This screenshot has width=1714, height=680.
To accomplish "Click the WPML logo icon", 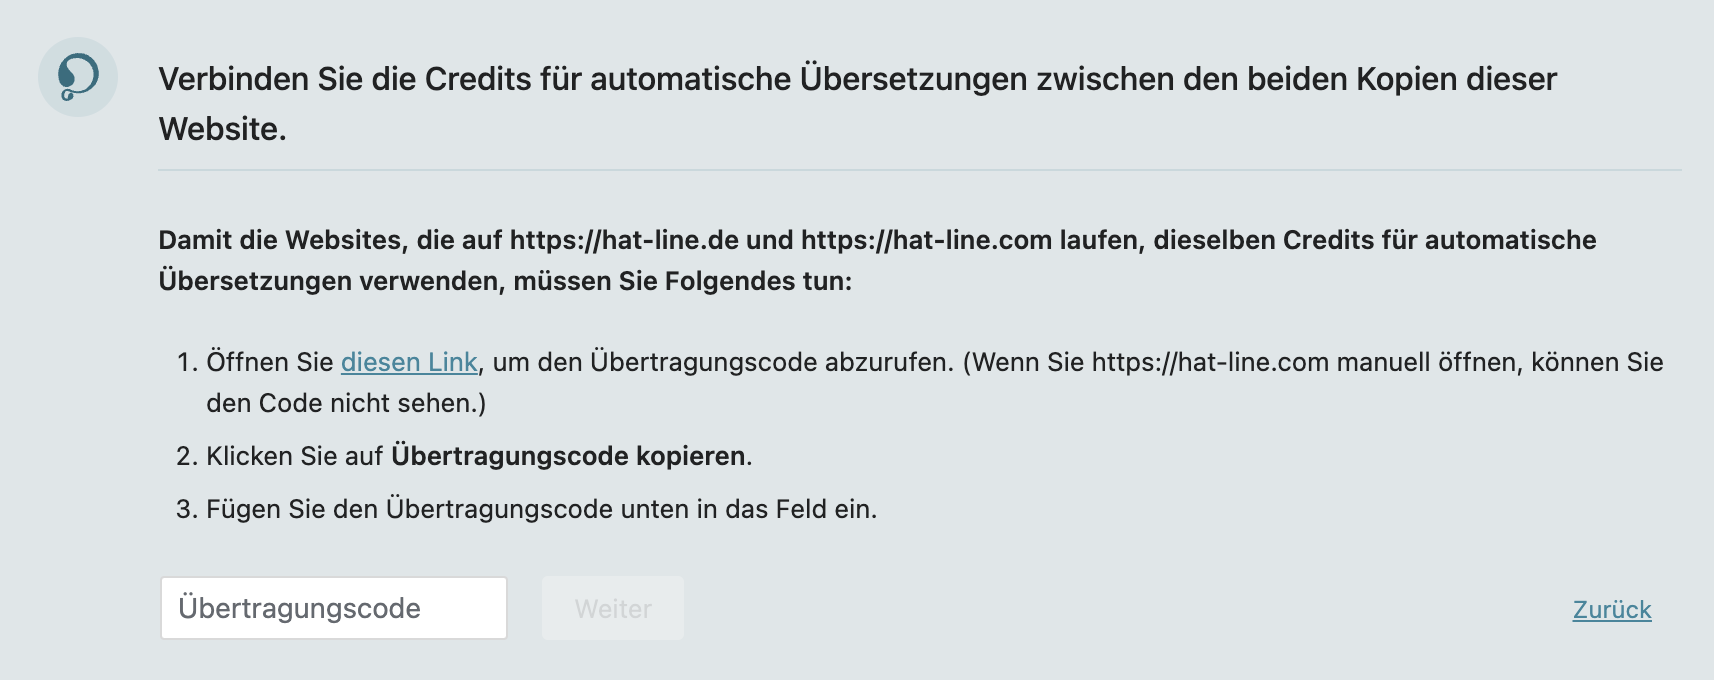I will coord(78,77).
